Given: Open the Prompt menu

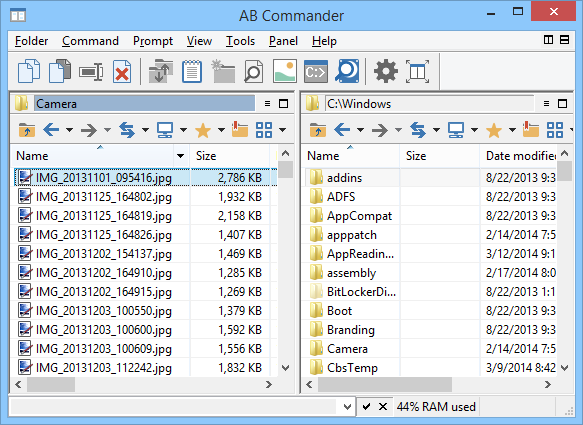Looking at the screenshot, I should tap(153, 41).
